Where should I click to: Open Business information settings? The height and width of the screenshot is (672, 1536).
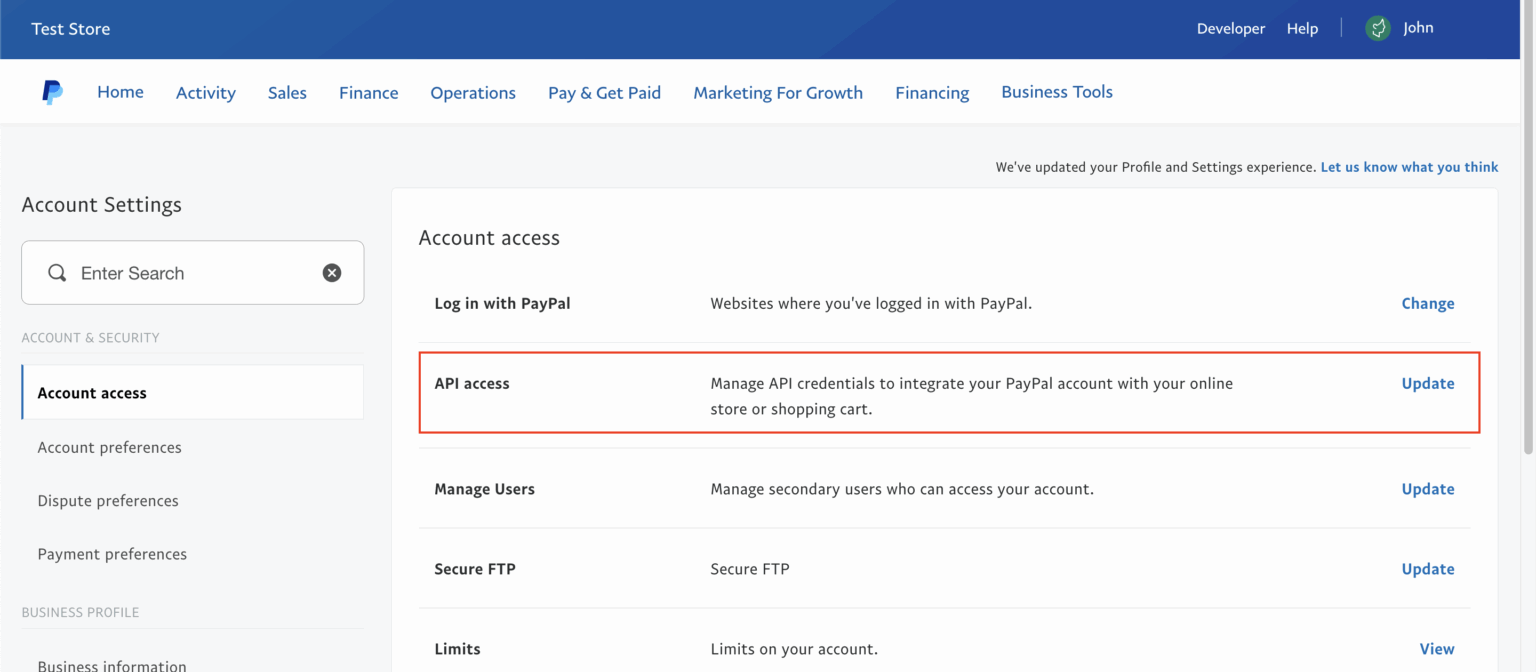coord(111,663)
